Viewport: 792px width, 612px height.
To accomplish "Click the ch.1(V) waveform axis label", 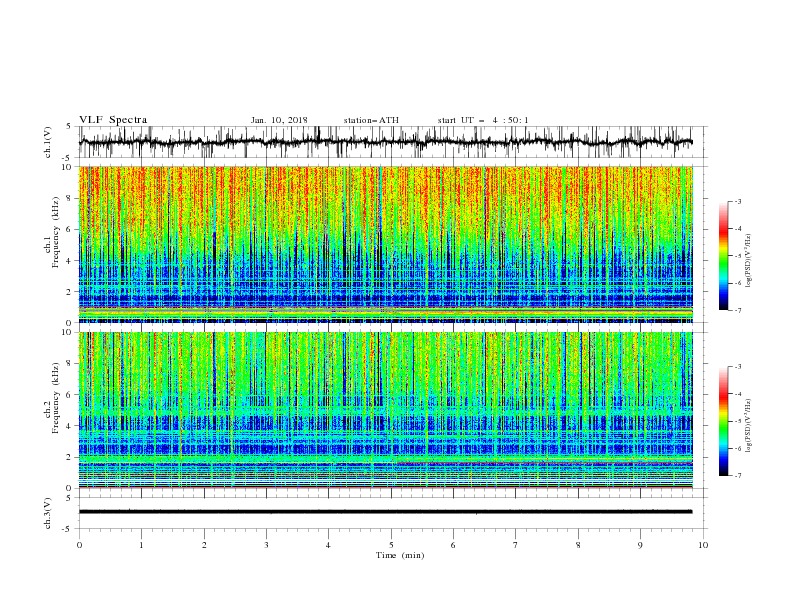I will [x=48, y=142].
